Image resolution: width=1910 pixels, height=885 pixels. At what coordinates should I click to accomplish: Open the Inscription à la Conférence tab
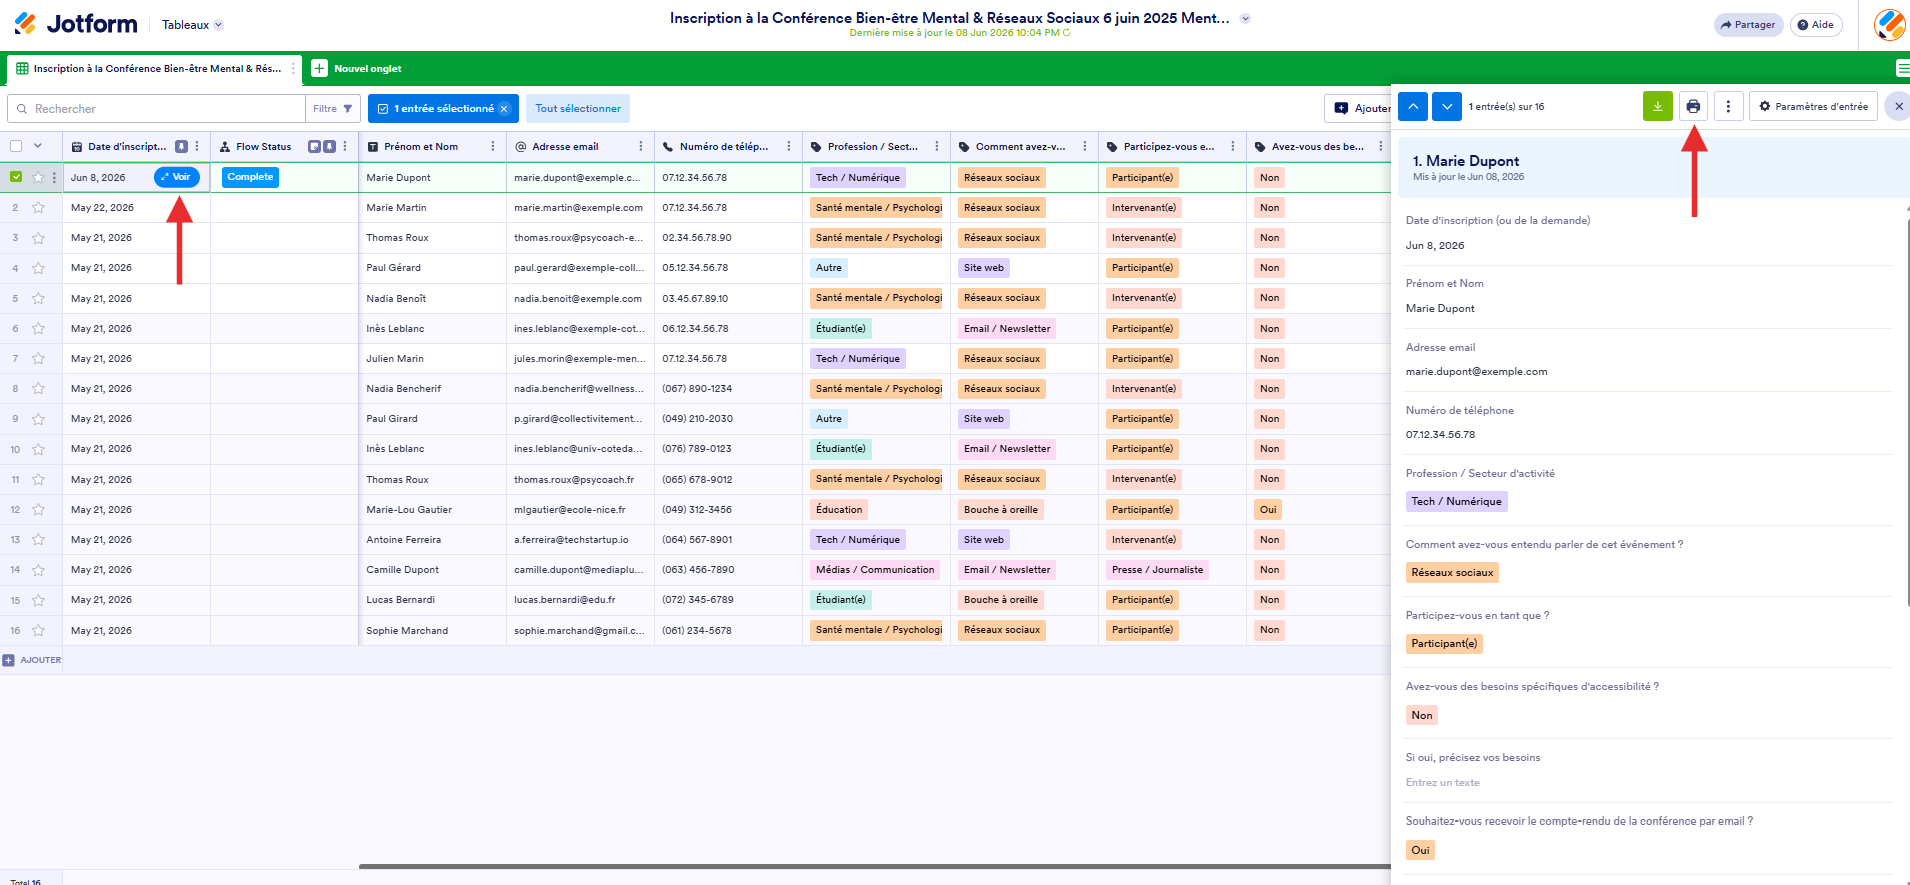(x=155, y=69)
